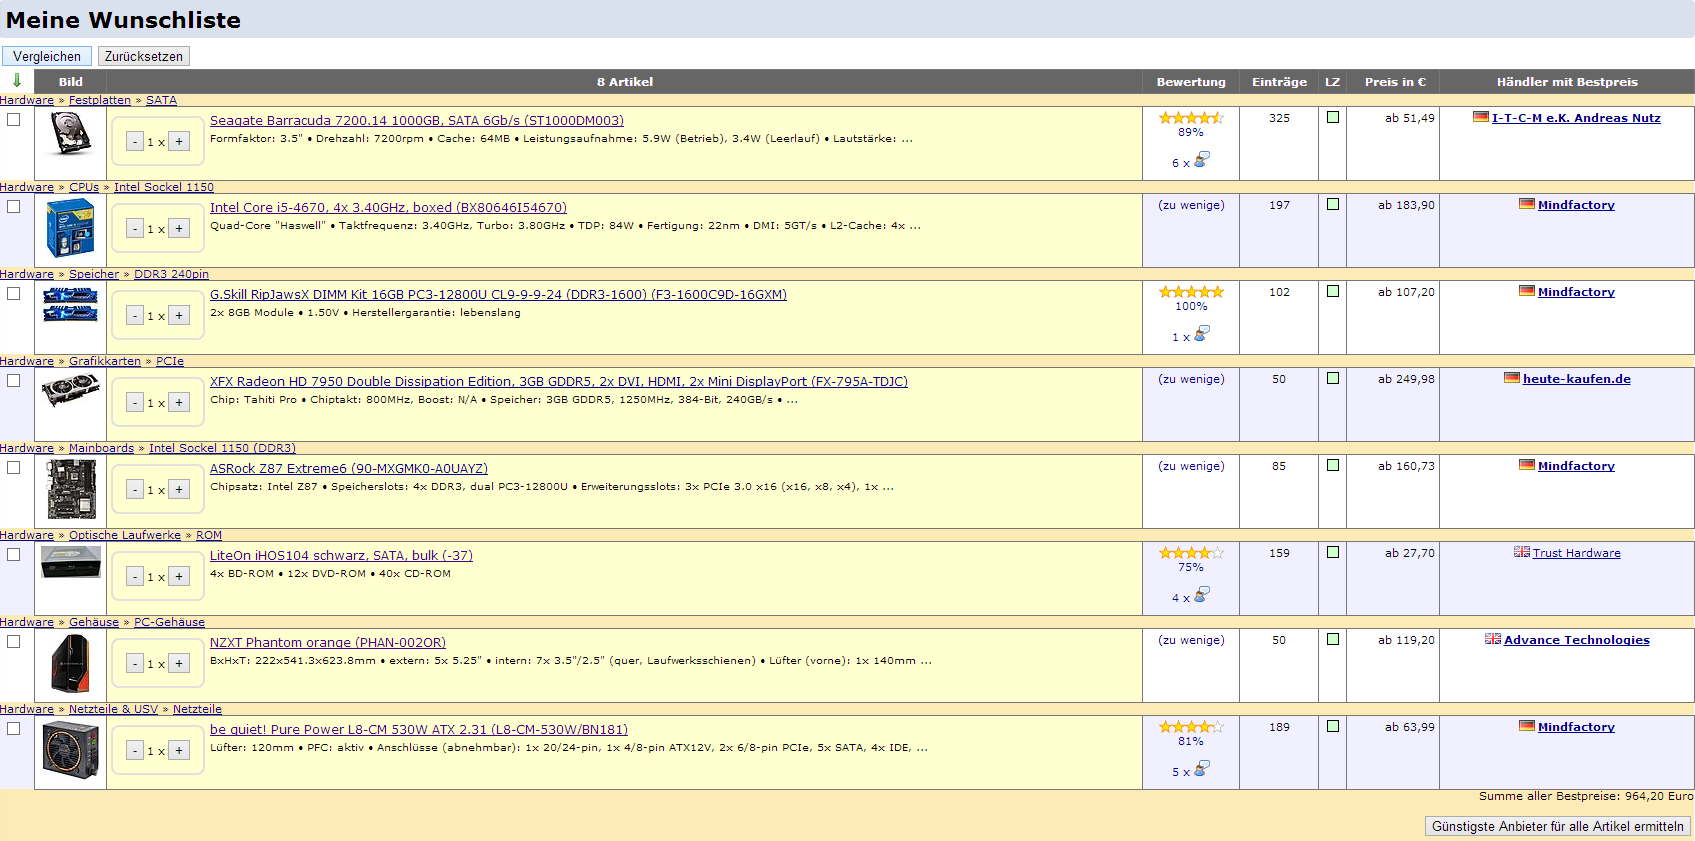Click the green availability square in the Seagate row
The height and width of the screenshot is (841, 1695).
point(1333,117)
